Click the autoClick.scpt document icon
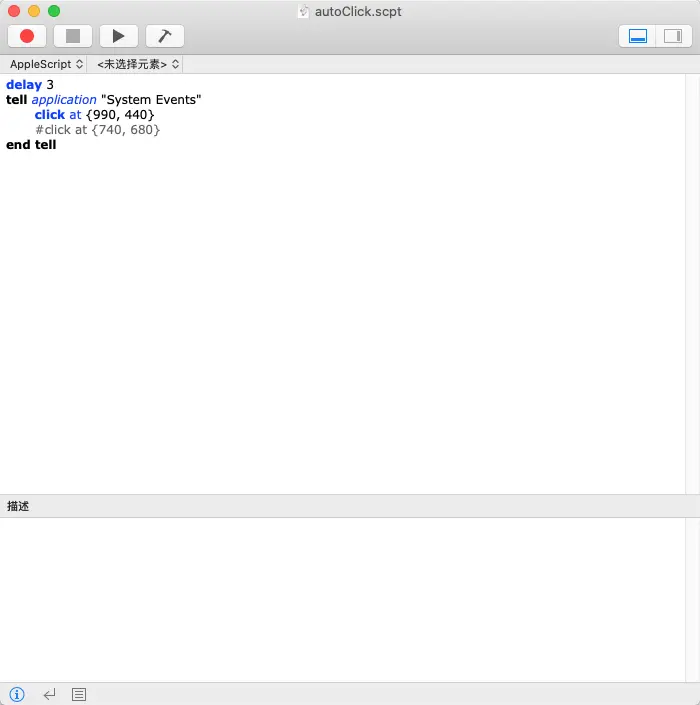 (x=303, y=11)
